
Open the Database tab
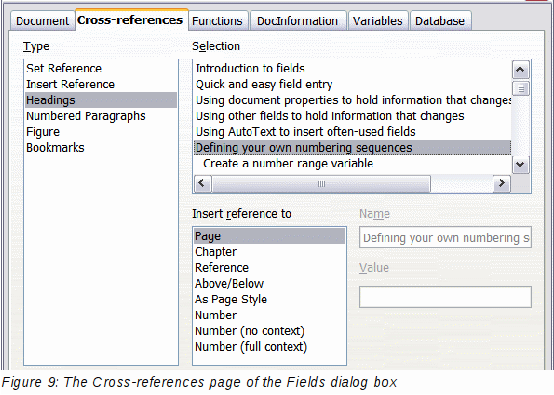[440, 21]
